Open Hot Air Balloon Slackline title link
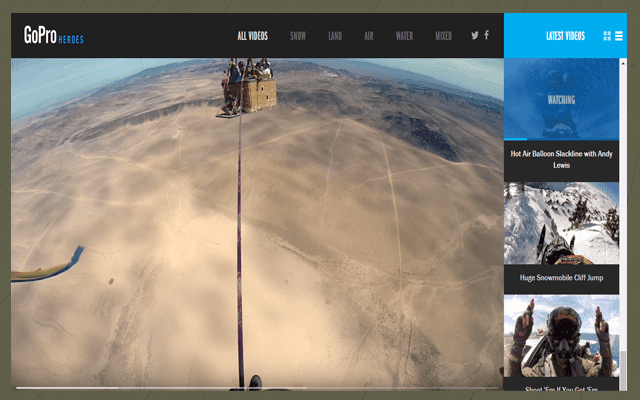 (x=561, y=159)
